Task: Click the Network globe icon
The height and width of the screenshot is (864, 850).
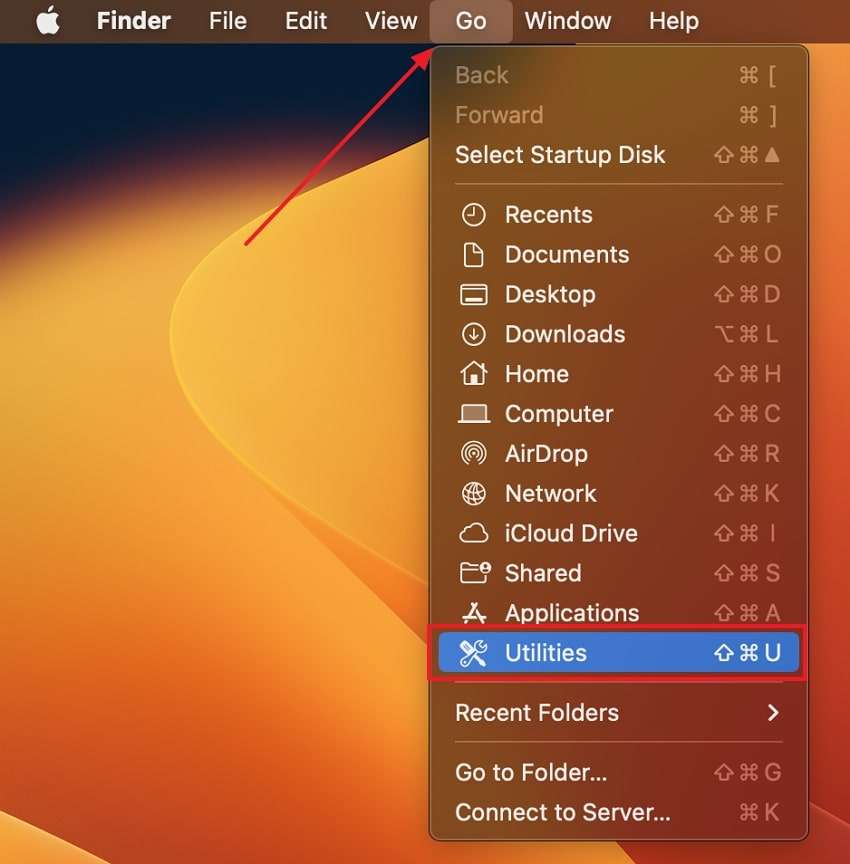Action: click(473, 493)
